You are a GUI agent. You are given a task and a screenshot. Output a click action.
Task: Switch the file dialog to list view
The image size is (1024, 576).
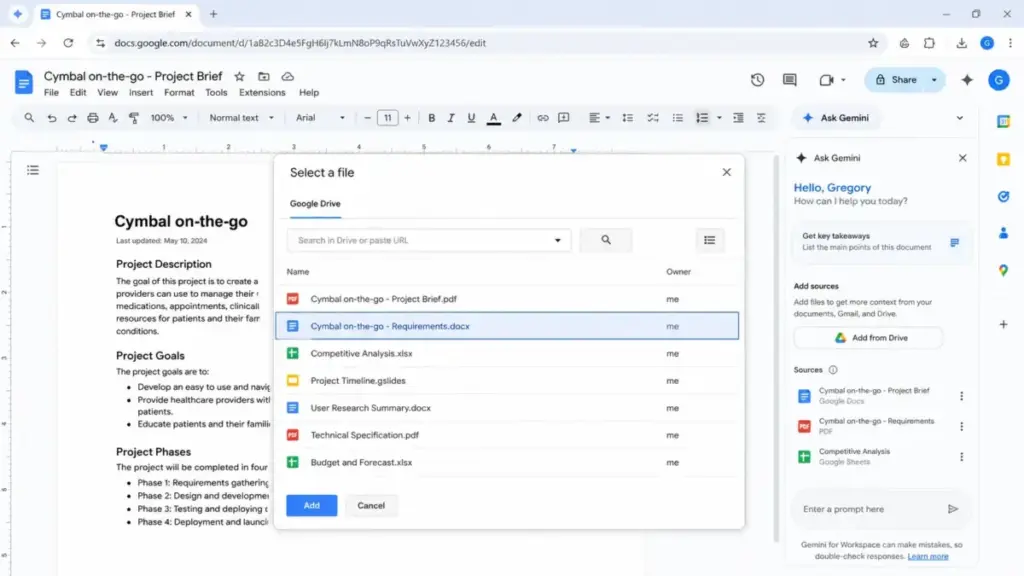click(709, 240)
